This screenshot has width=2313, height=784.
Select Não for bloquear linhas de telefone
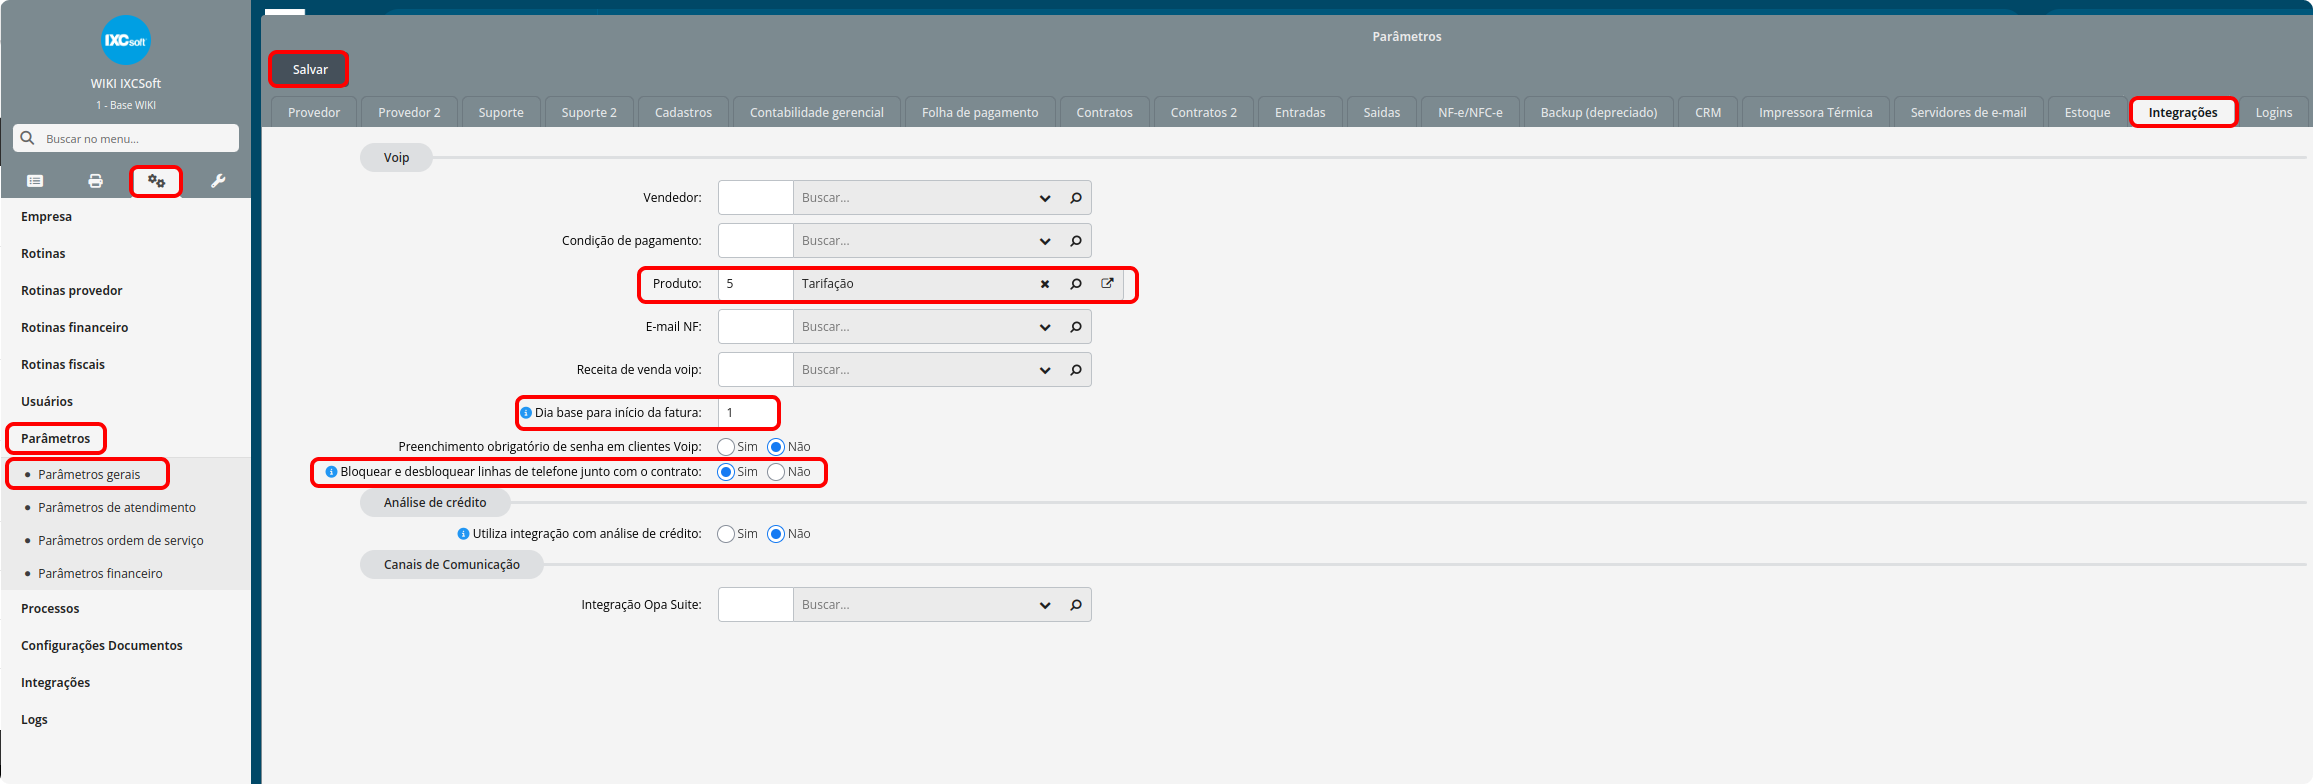(x=776, y=472)
